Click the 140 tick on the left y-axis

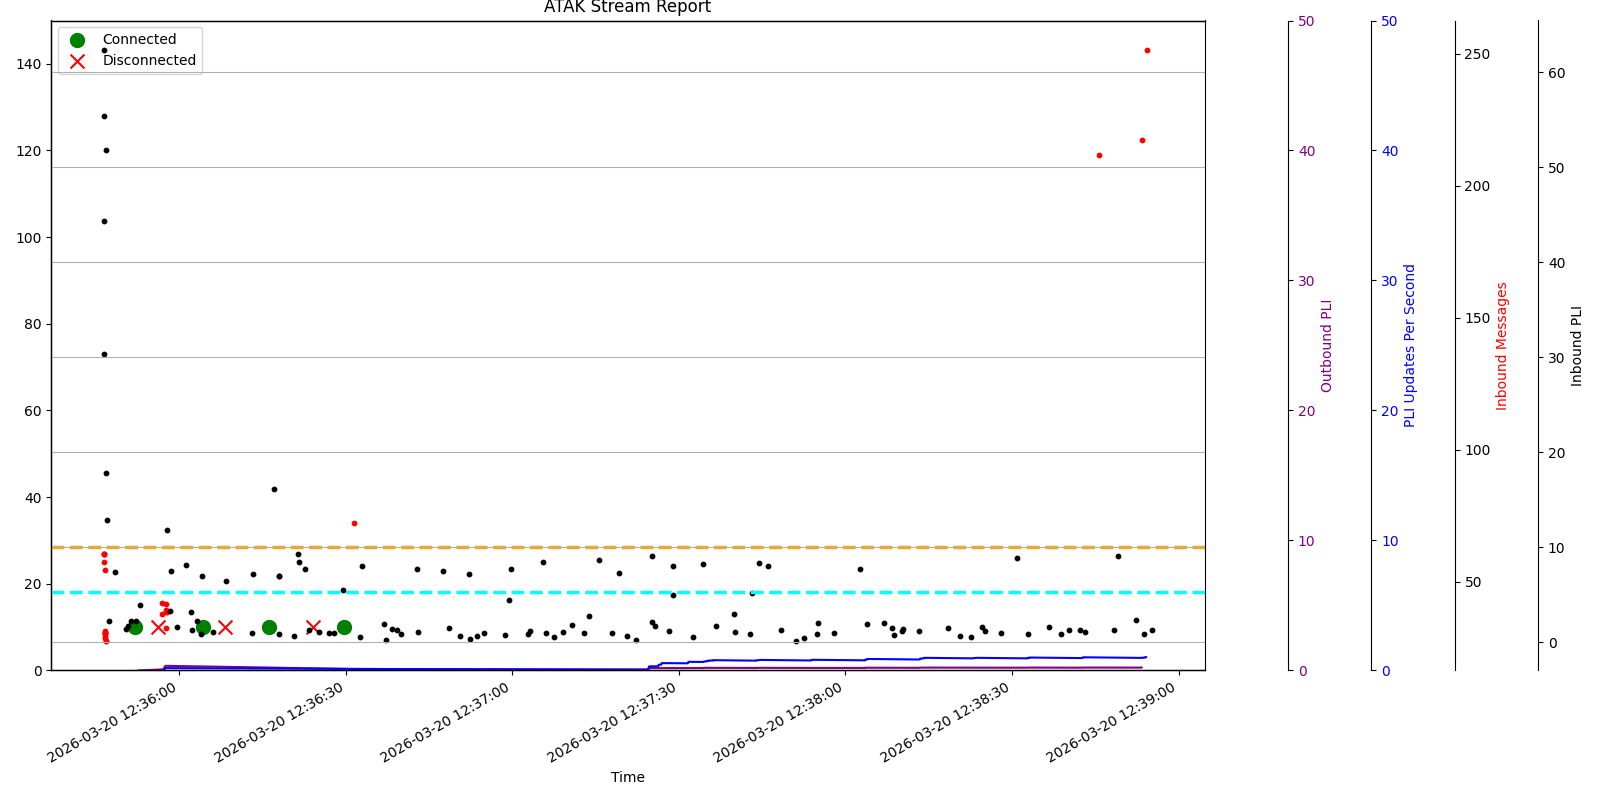click(29, 64)
